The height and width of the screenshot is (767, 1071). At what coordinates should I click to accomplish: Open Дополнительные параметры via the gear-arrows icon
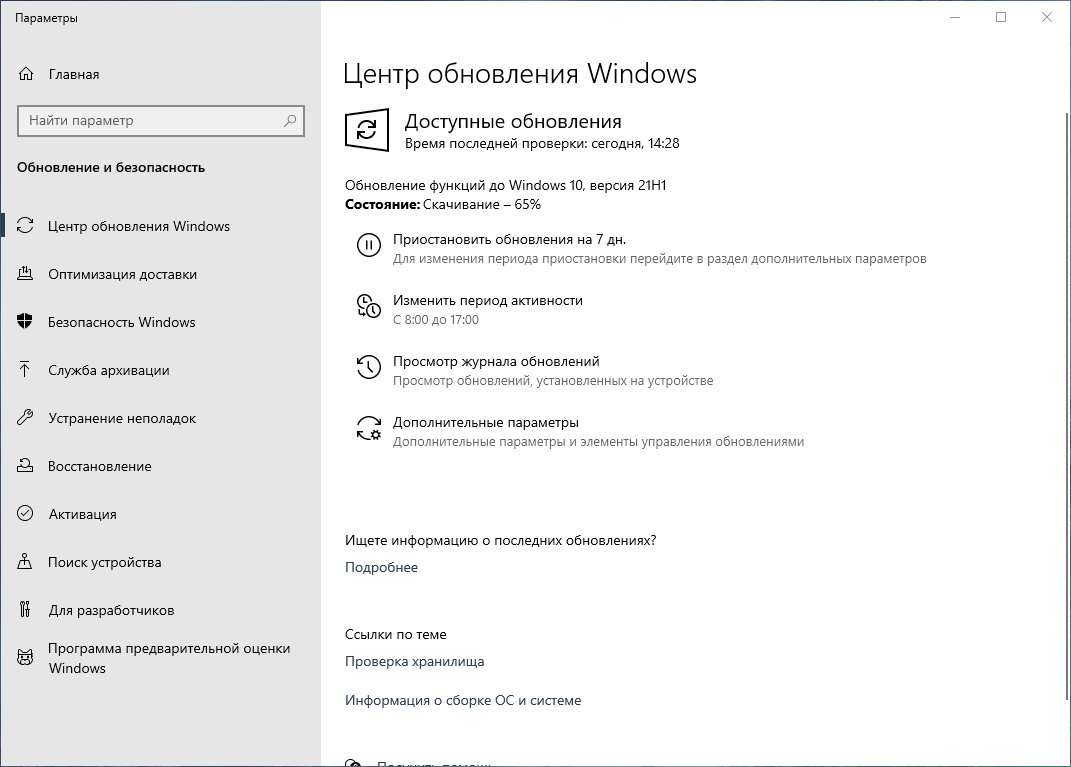click(x=369, y=428)
